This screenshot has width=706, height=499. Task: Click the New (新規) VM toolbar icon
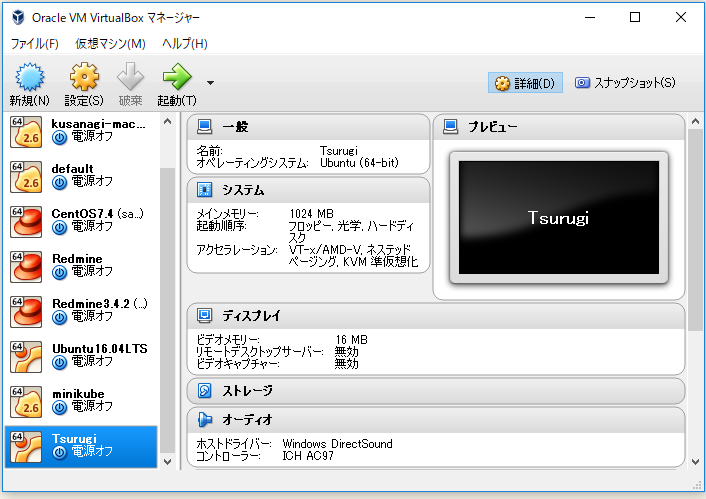[x=30, y=77]
